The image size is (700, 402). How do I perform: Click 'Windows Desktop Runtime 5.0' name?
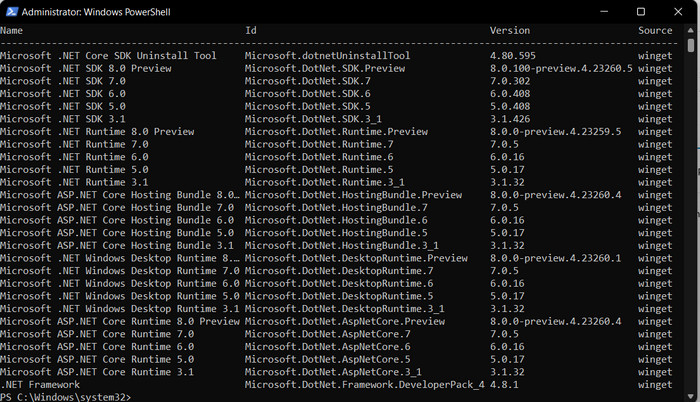[x=162, y=296]
